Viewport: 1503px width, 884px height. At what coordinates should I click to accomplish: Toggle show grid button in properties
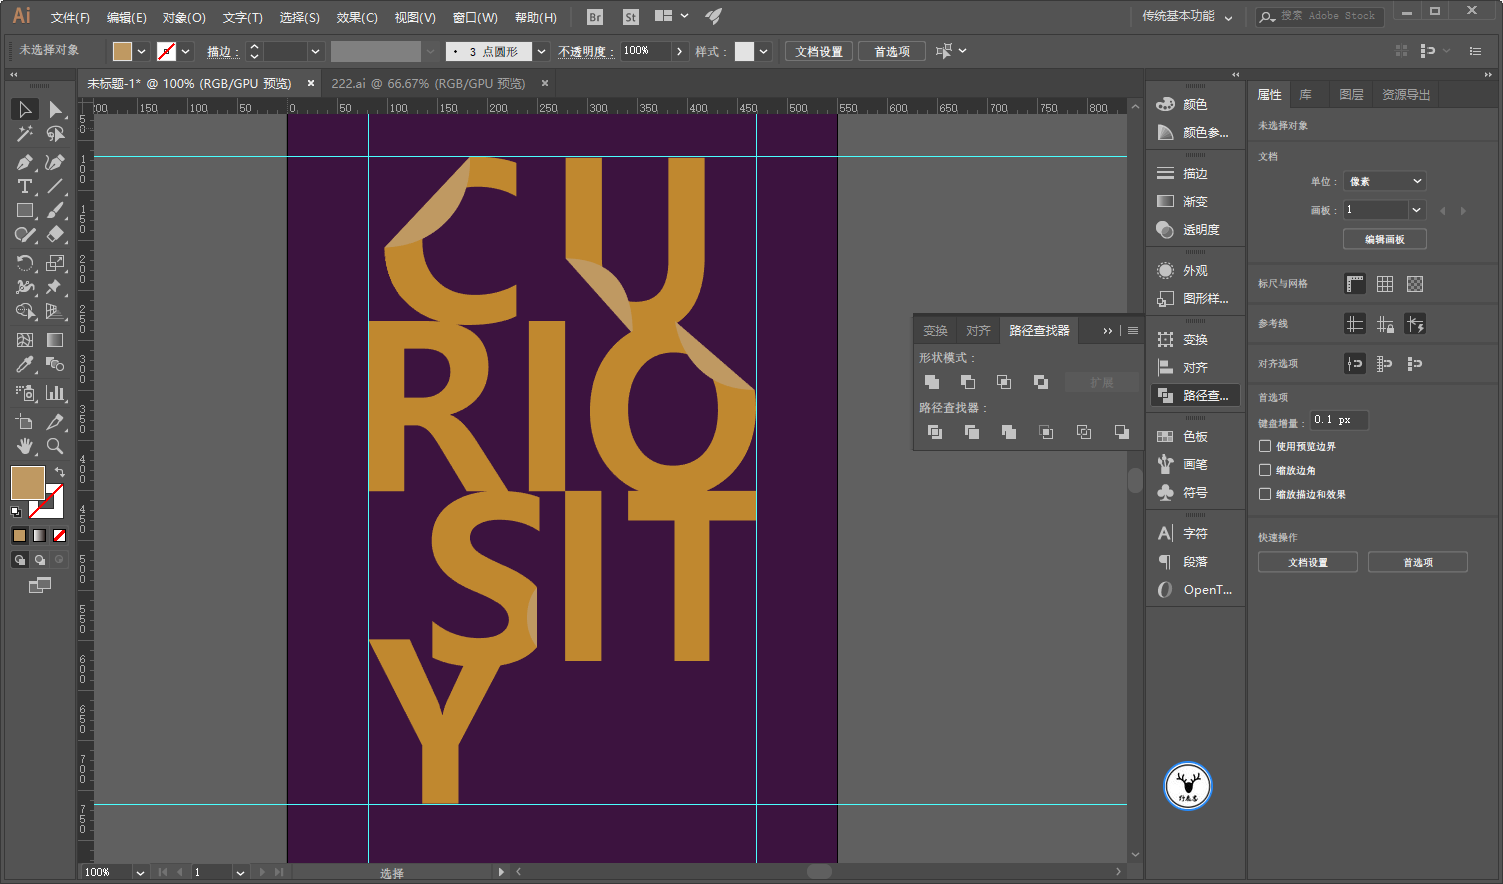point(1385,284)
